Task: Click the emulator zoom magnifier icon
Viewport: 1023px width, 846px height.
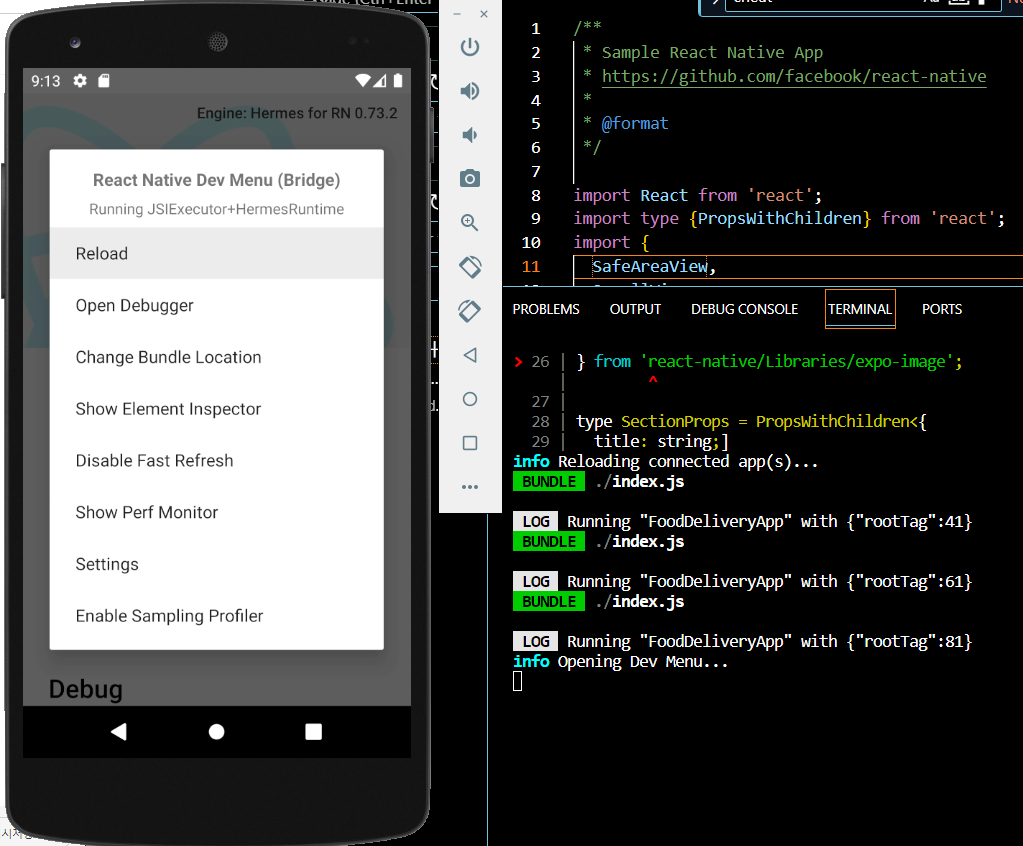Action: click(470, 222)
